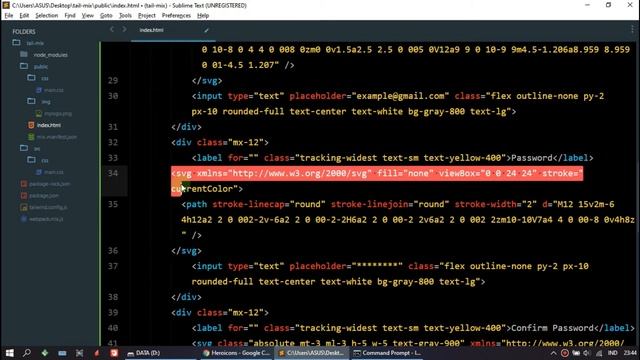
Task: Go forward with the right tab arrow
Action: click(124, 29)
